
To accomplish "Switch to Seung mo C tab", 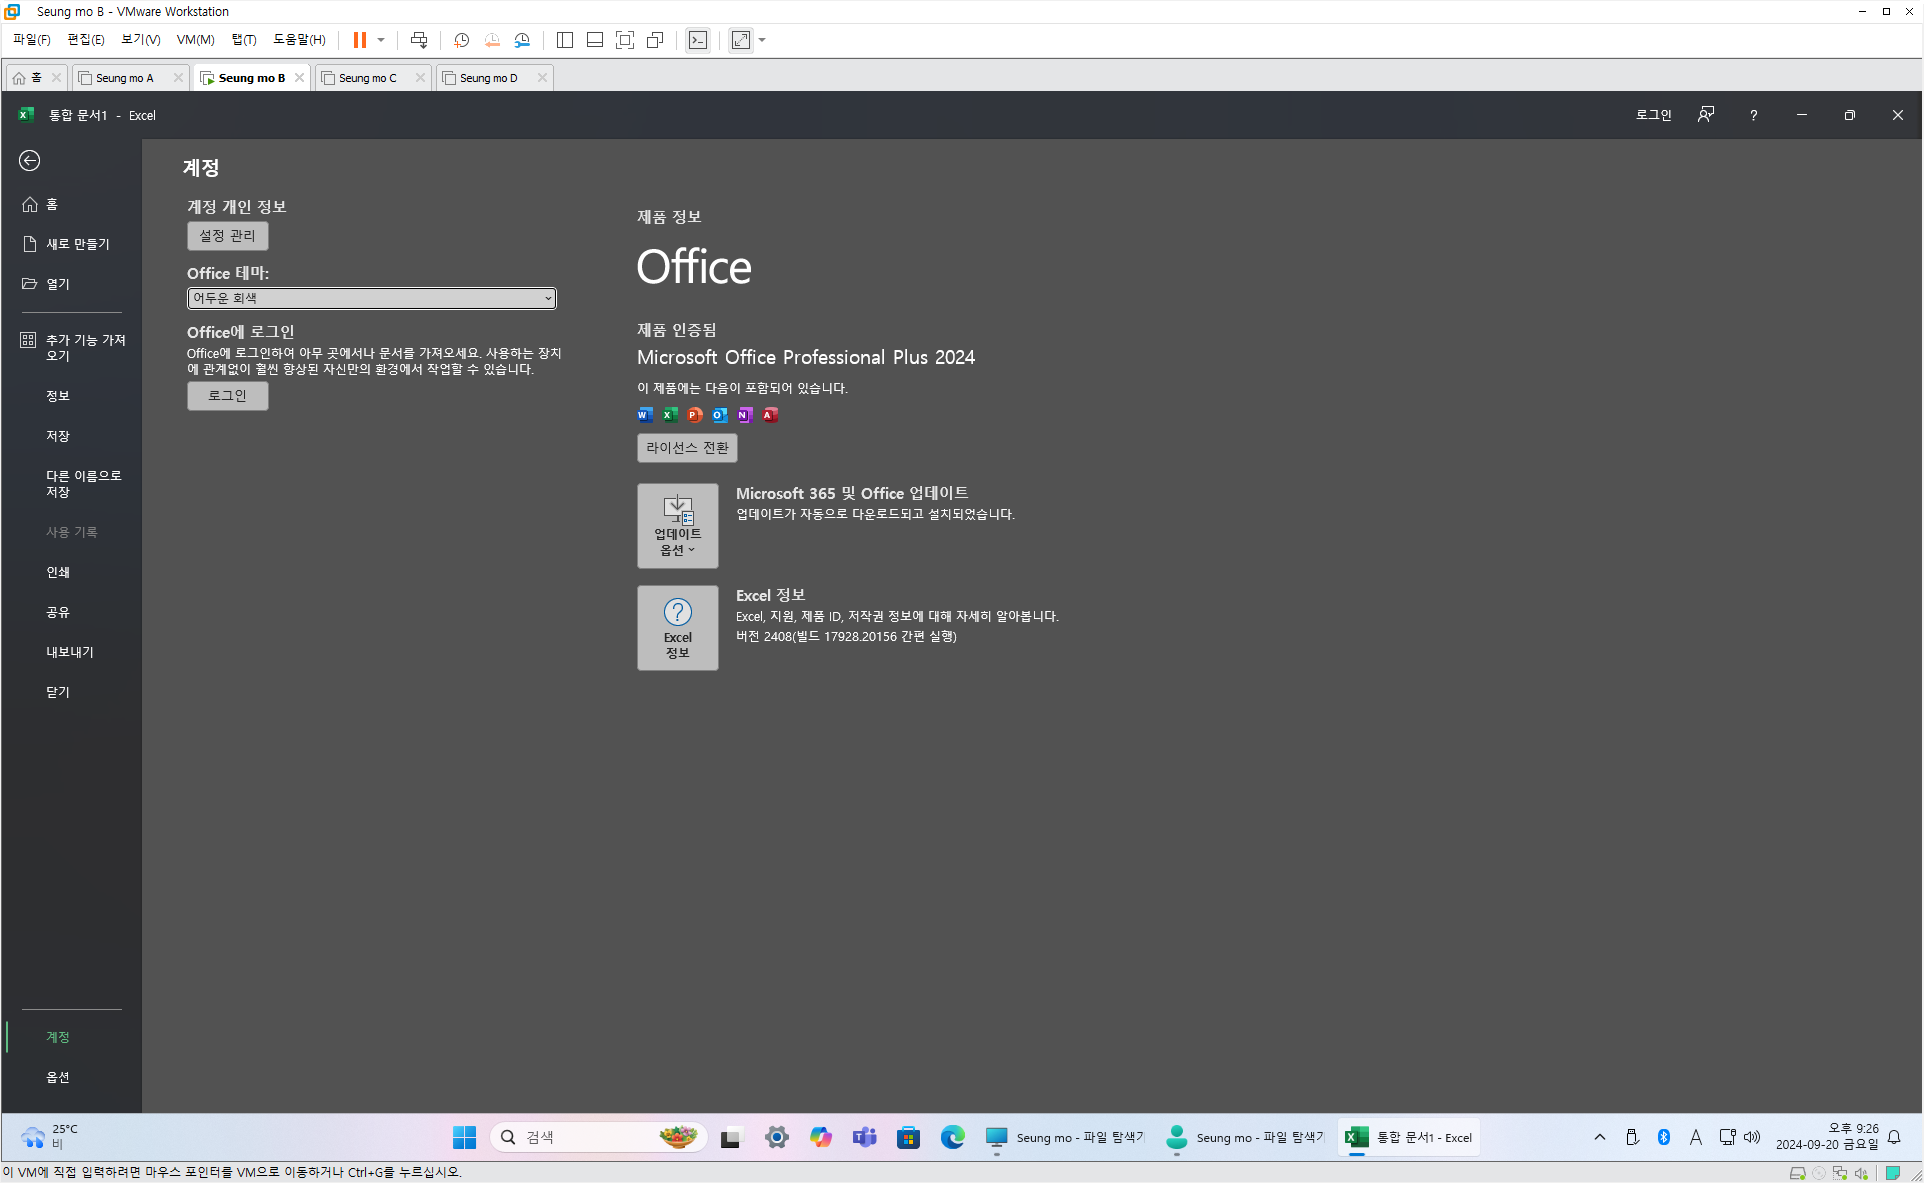I will (x=367, y=78).
